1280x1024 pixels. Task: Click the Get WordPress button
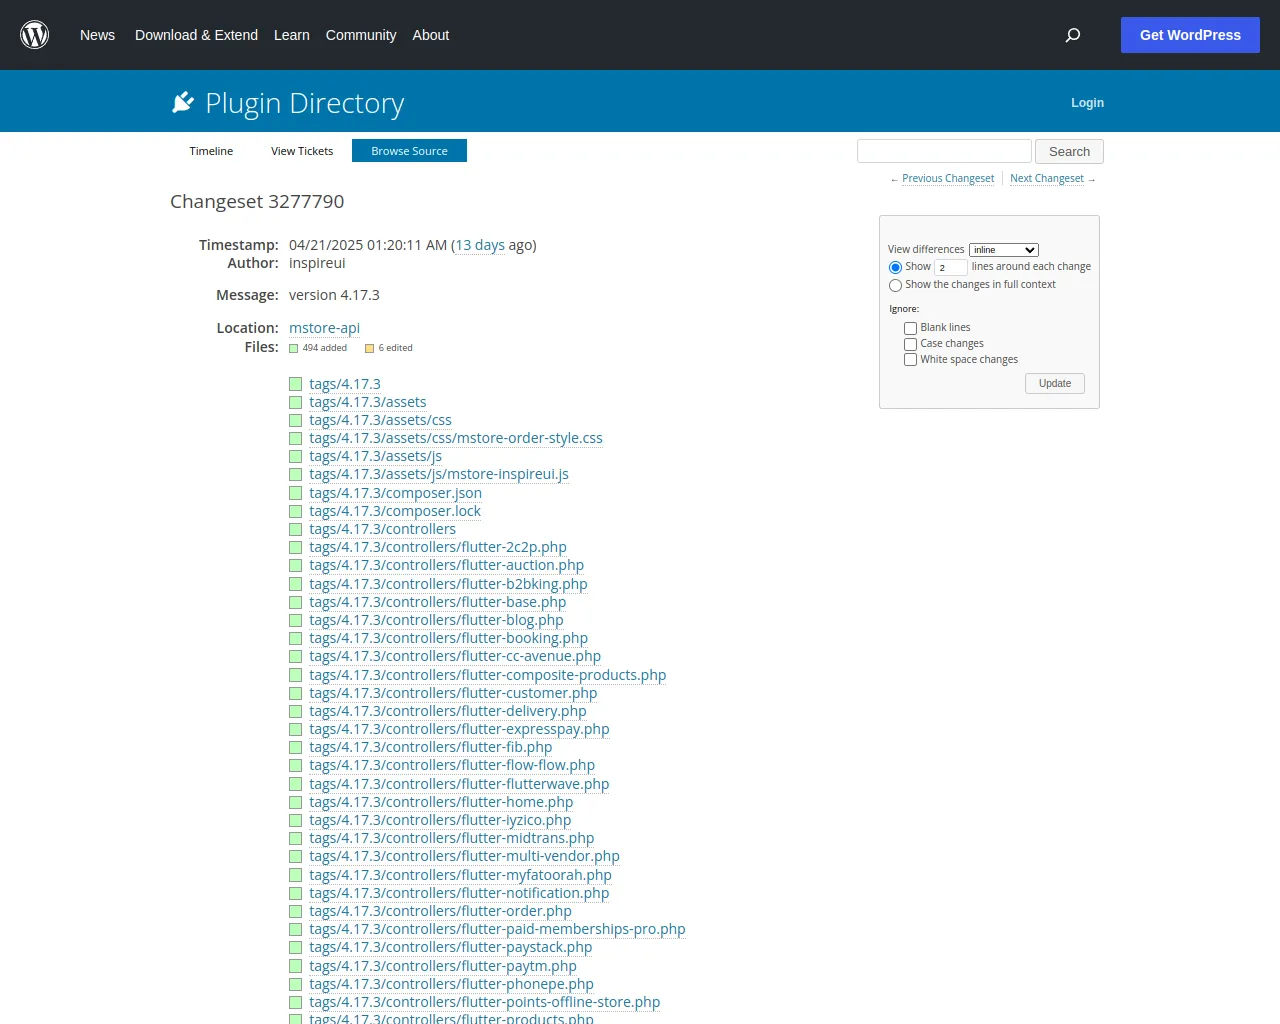coord(1190,35)
